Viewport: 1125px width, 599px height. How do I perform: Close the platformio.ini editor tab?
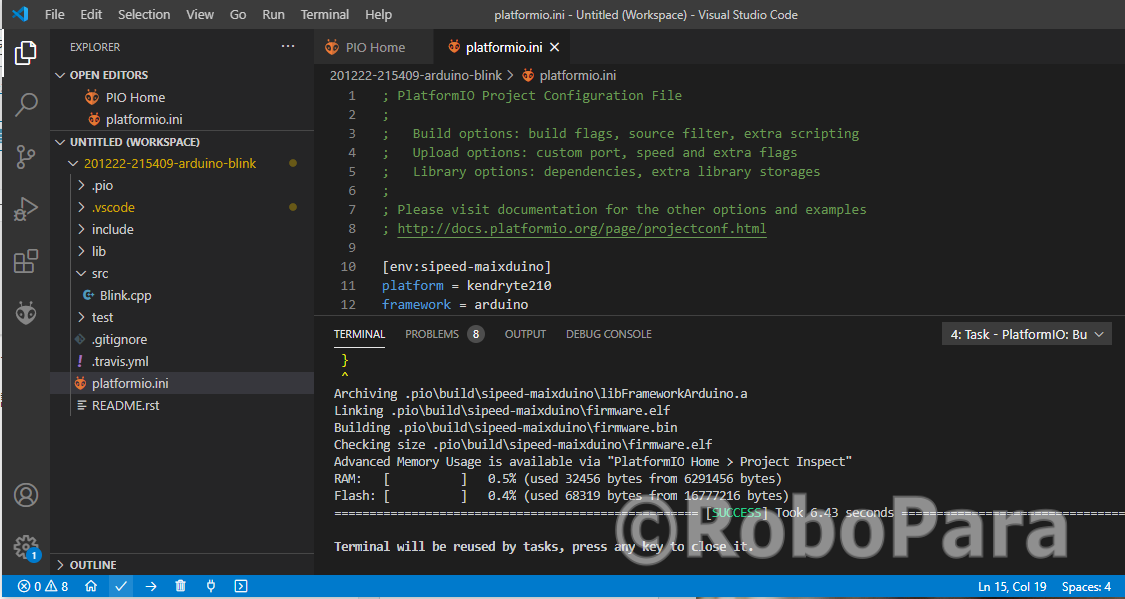point(555,47)
